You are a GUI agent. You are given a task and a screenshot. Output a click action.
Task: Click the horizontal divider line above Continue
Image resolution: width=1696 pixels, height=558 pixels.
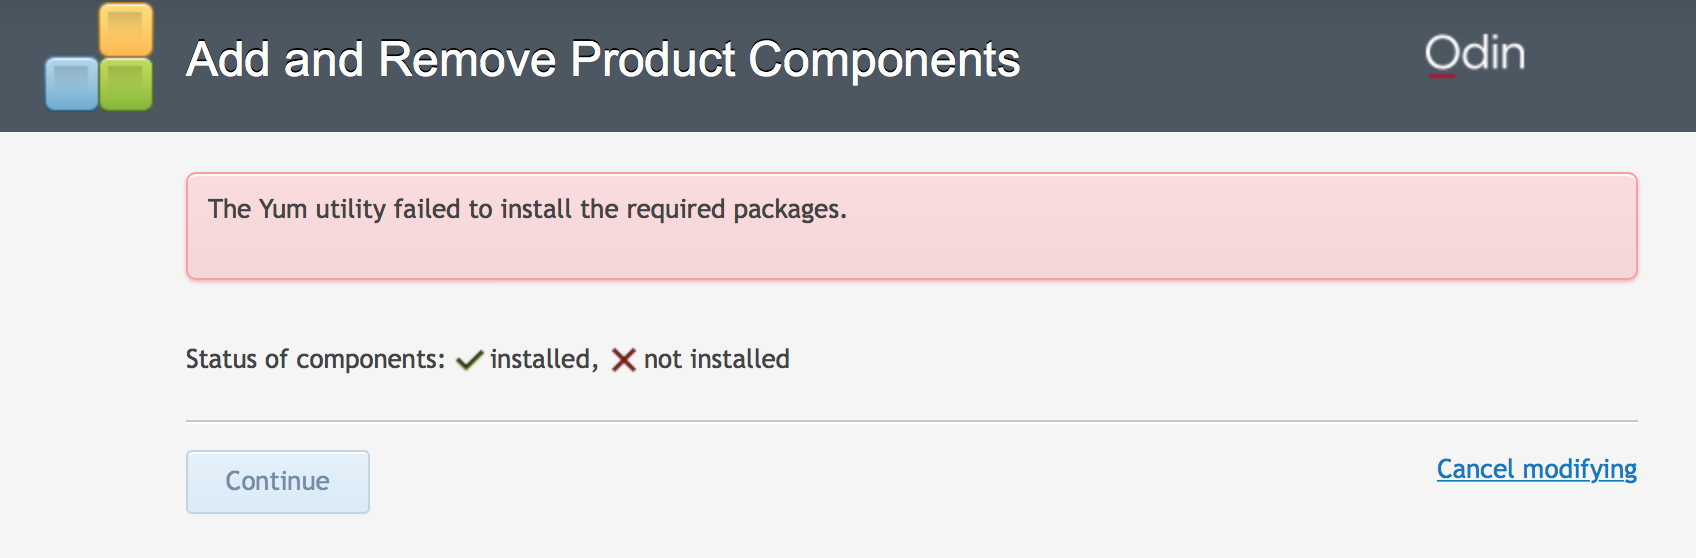point(912,421)
